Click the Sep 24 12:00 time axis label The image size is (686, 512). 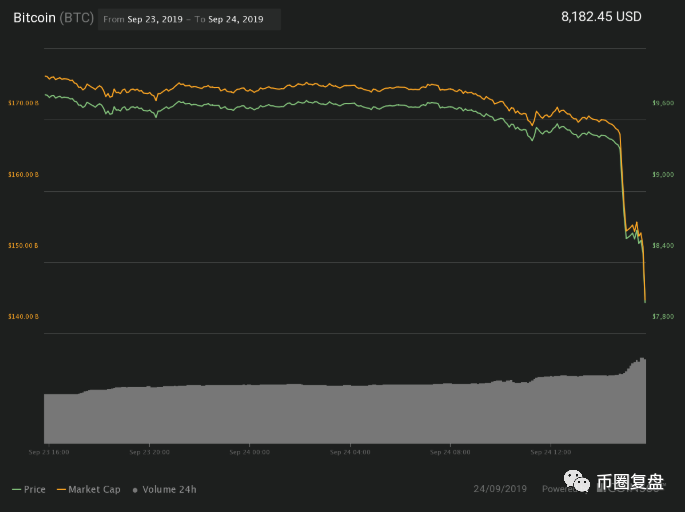tap(551, 452)
